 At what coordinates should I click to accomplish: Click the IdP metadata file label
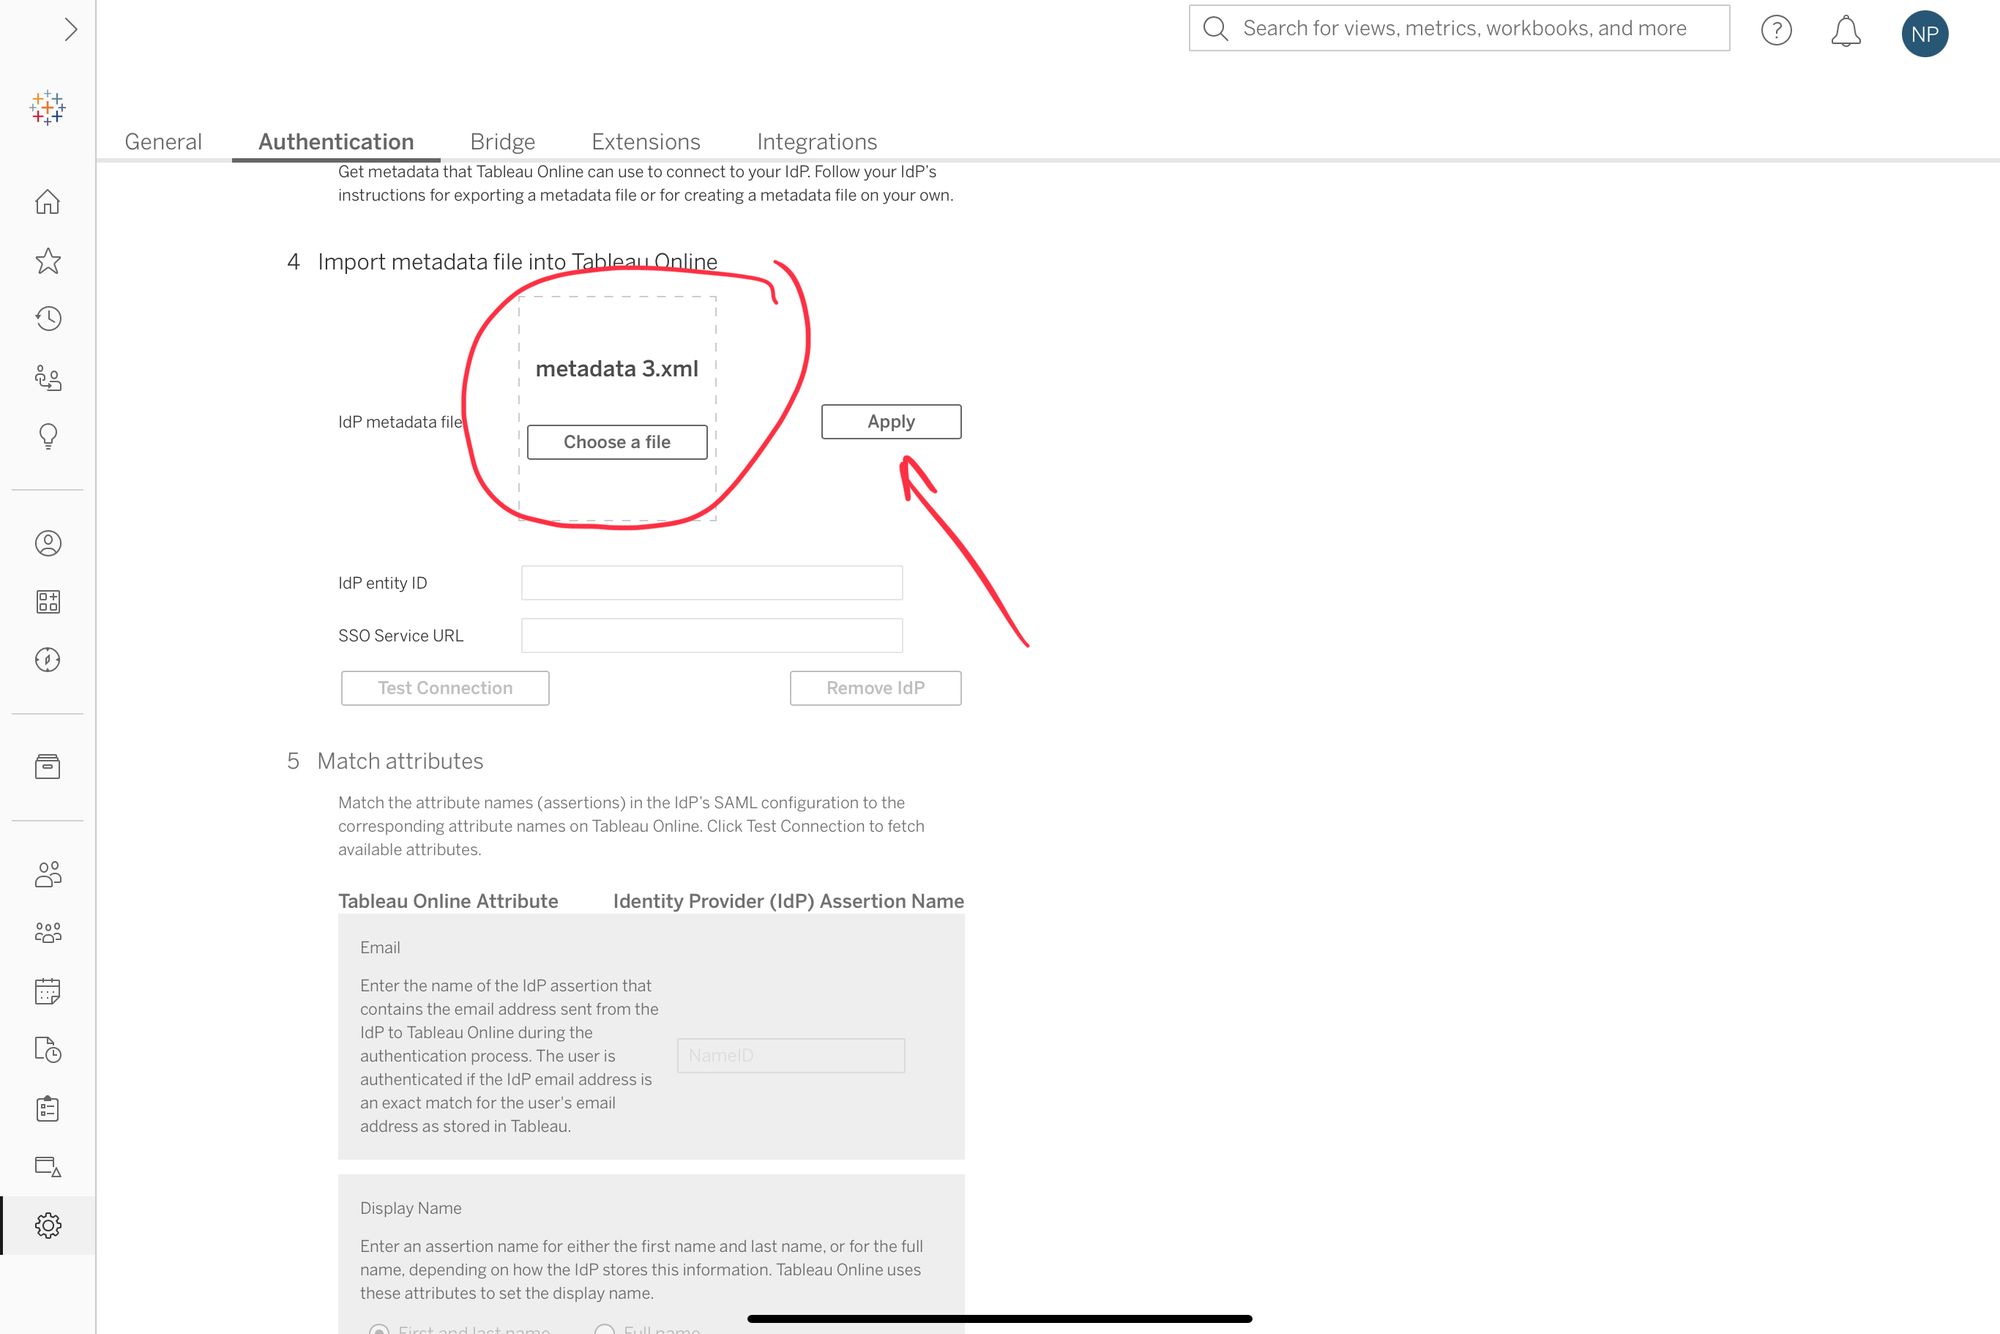click(x=400, y=422)
